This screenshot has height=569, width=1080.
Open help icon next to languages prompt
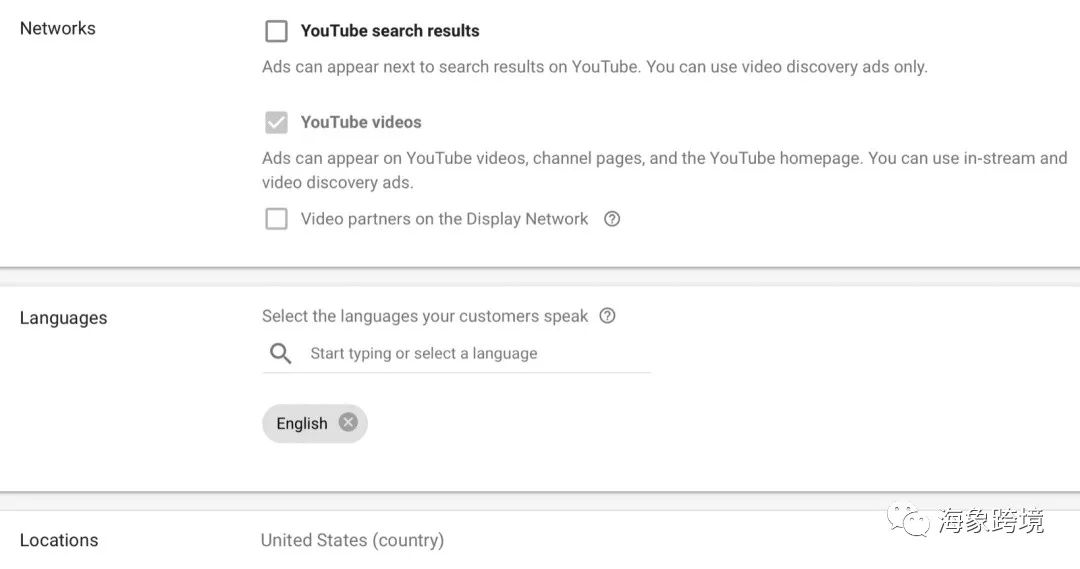pyautogui.click(x=607, y=316)
